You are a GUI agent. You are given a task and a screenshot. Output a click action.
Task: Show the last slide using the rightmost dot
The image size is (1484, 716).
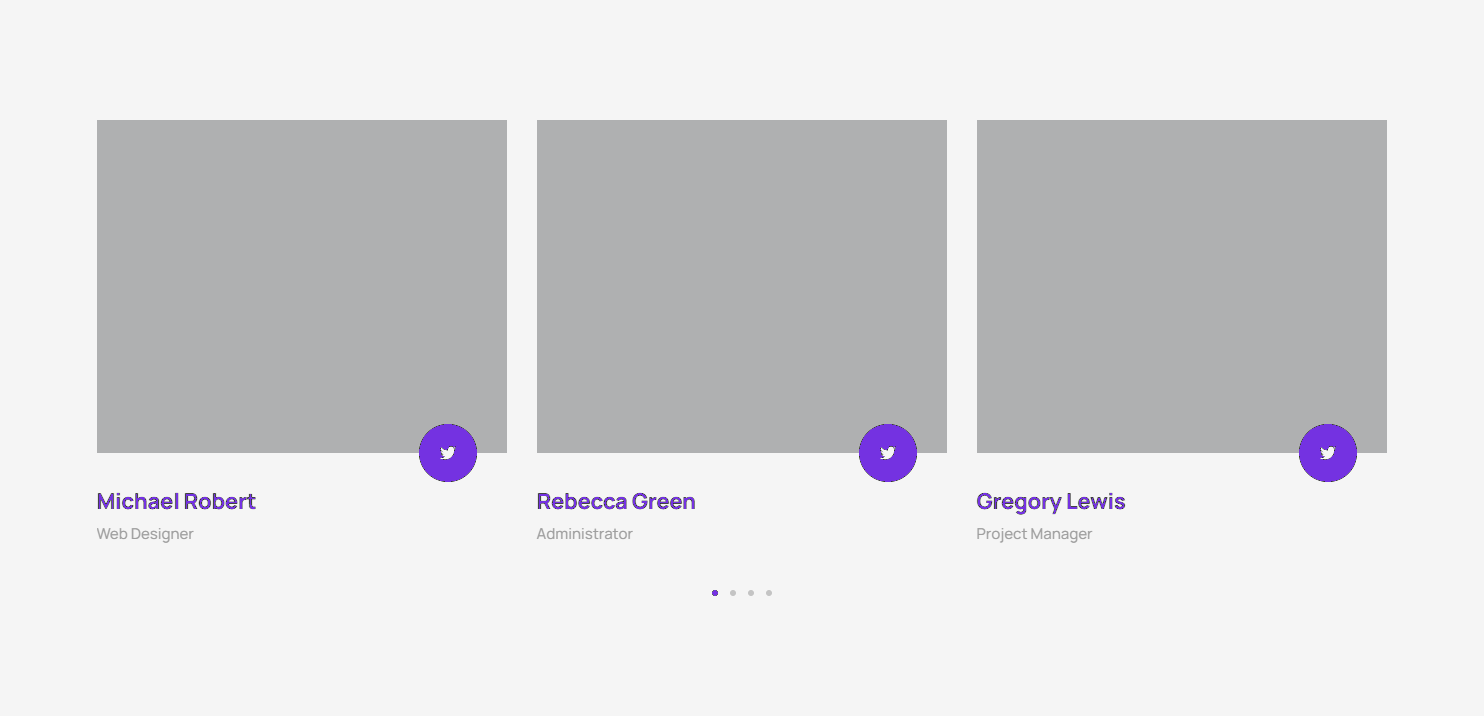coord(769,593)
